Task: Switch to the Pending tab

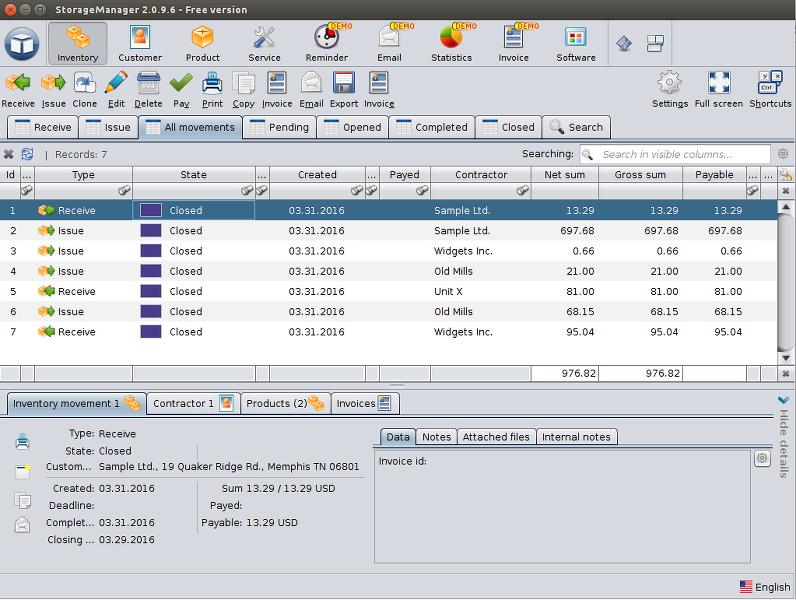Action: click(279, 127)
